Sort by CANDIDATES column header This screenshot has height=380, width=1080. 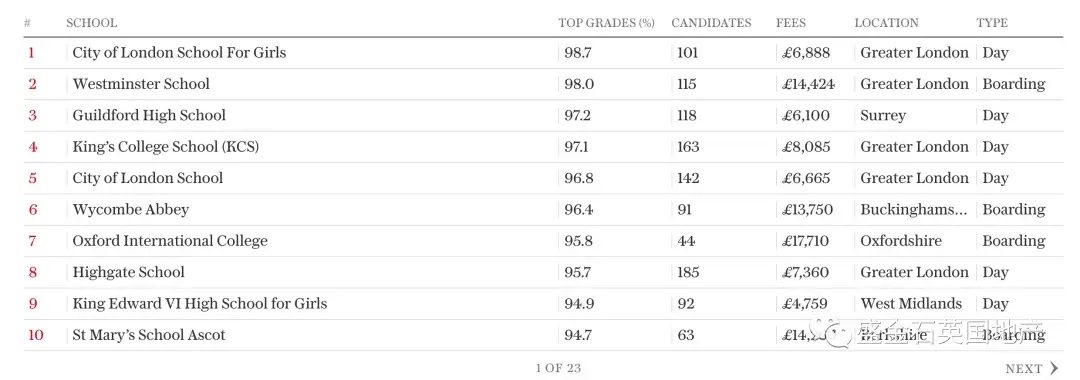click(711, 23)
